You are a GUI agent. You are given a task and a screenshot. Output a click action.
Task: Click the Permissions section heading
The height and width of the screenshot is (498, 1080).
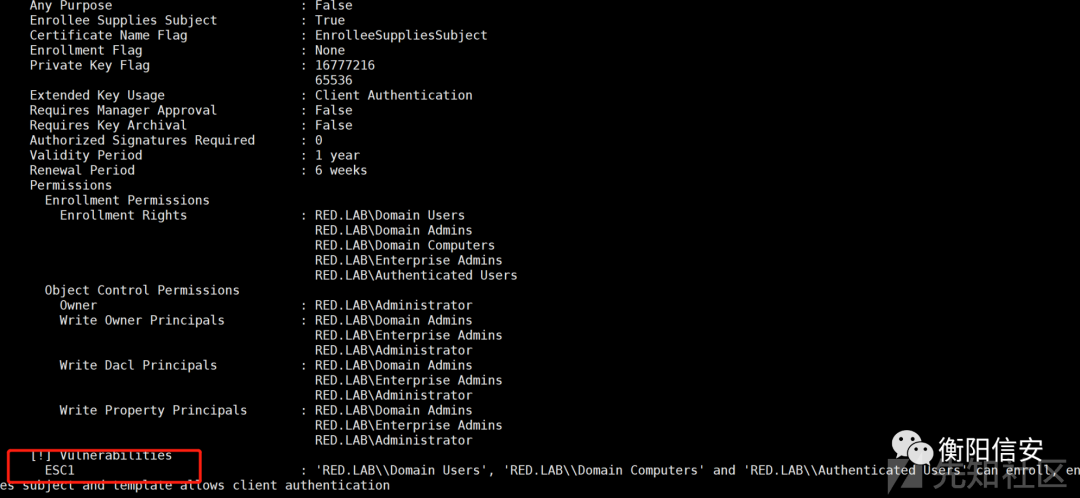coord(71,185)
